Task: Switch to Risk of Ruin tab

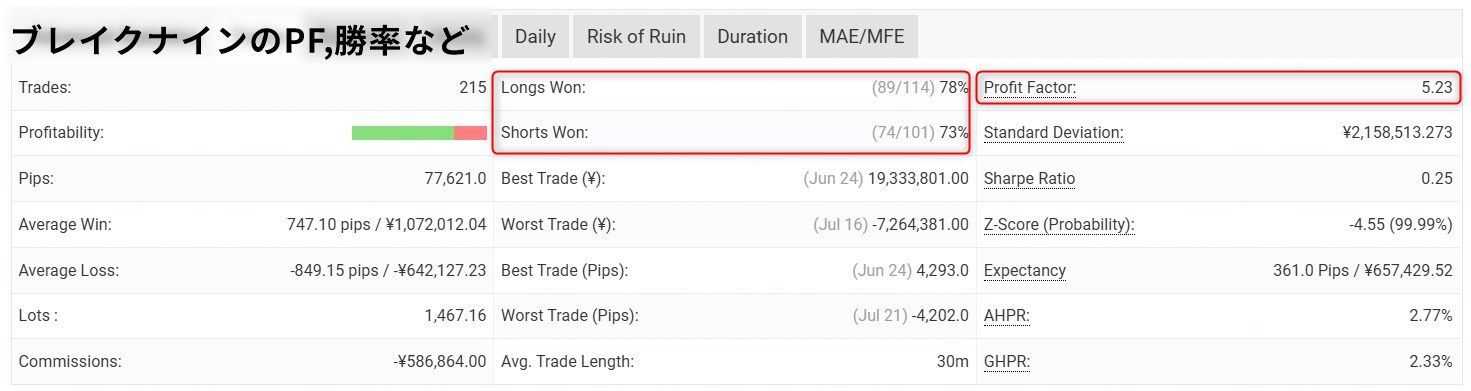Action: tap(636, 37)
